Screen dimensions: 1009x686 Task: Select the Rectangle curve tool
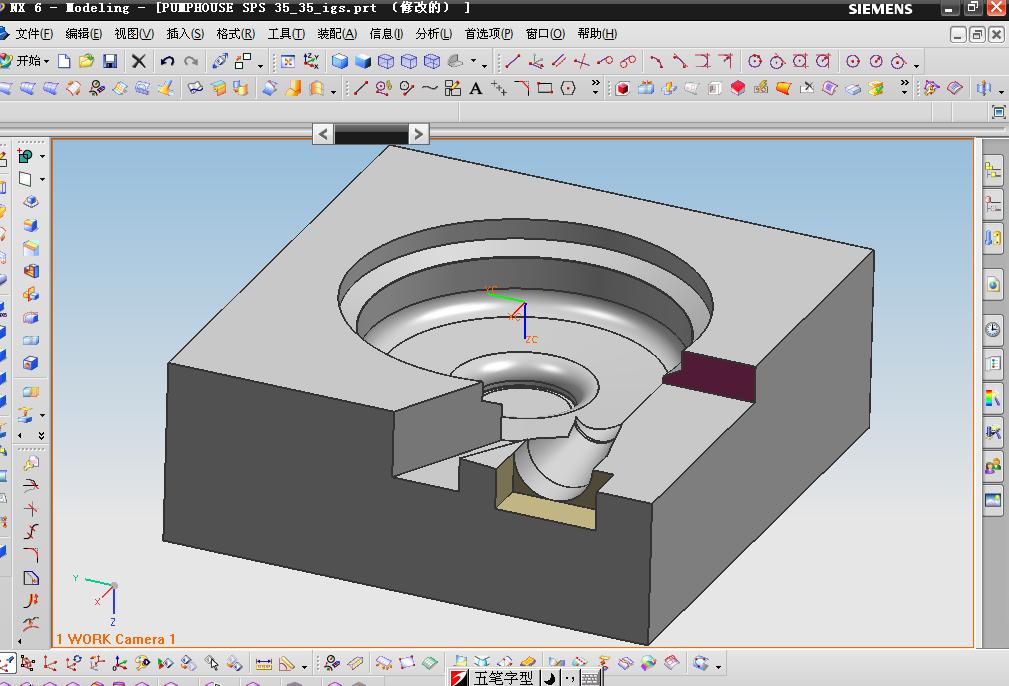pyautogui.click(x=545, y=89)
